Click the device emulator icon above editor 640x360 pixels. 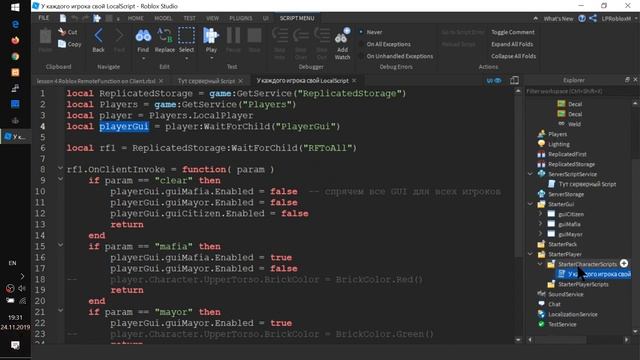point(514,80)
